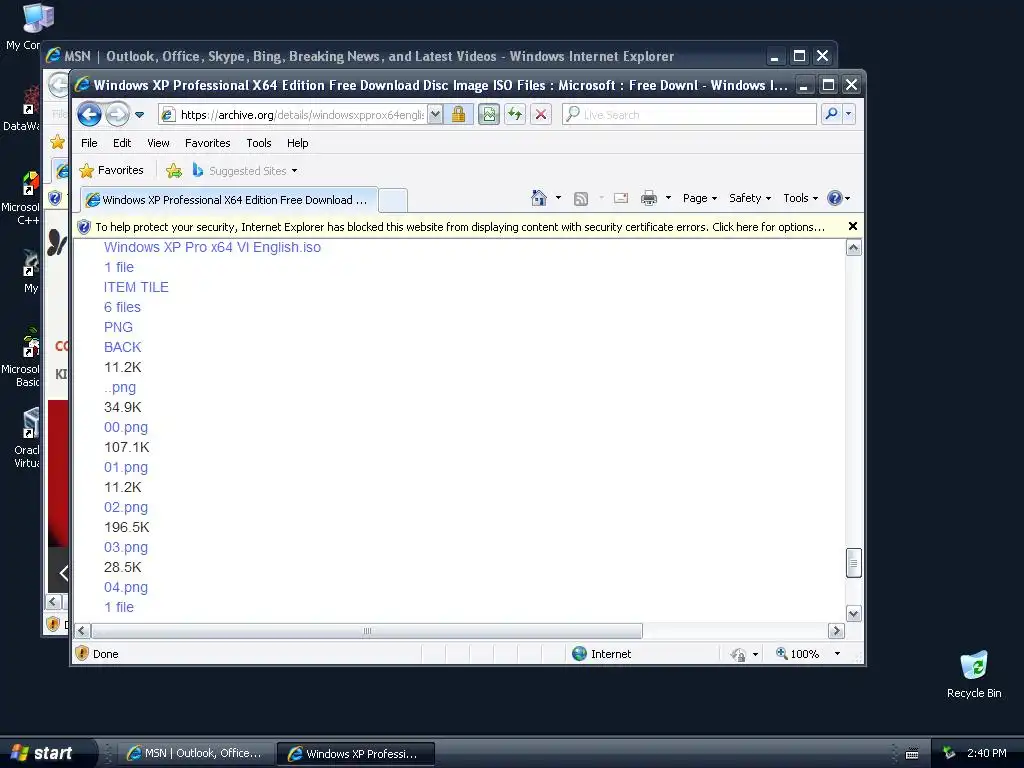This screenshot has width=1024, height=768.
Task: Click the 6 files link
Action: (122, 308)
